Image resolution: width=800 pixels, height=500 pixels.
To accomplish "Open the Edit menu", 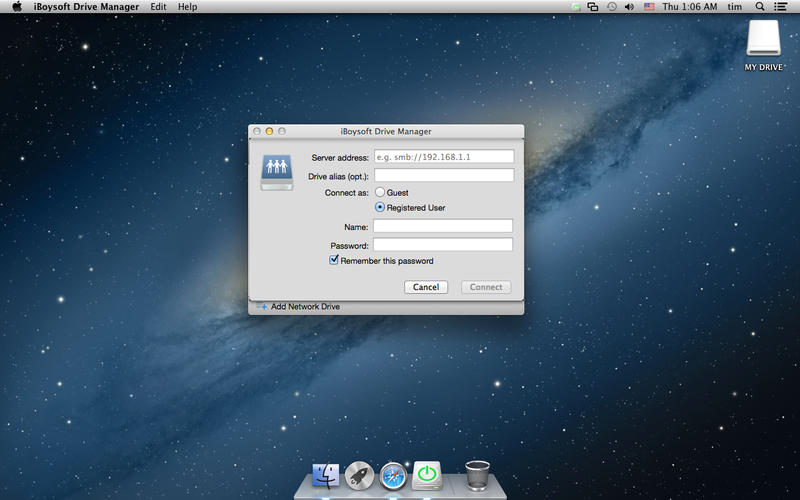I will point(158,7).
